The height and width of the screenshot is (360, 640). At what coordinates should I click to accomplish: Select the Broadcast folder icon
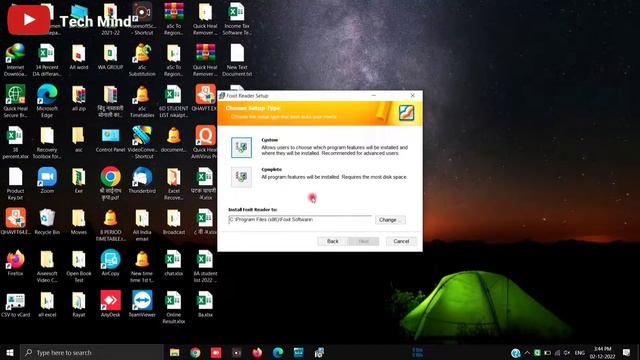coord(173,222)
